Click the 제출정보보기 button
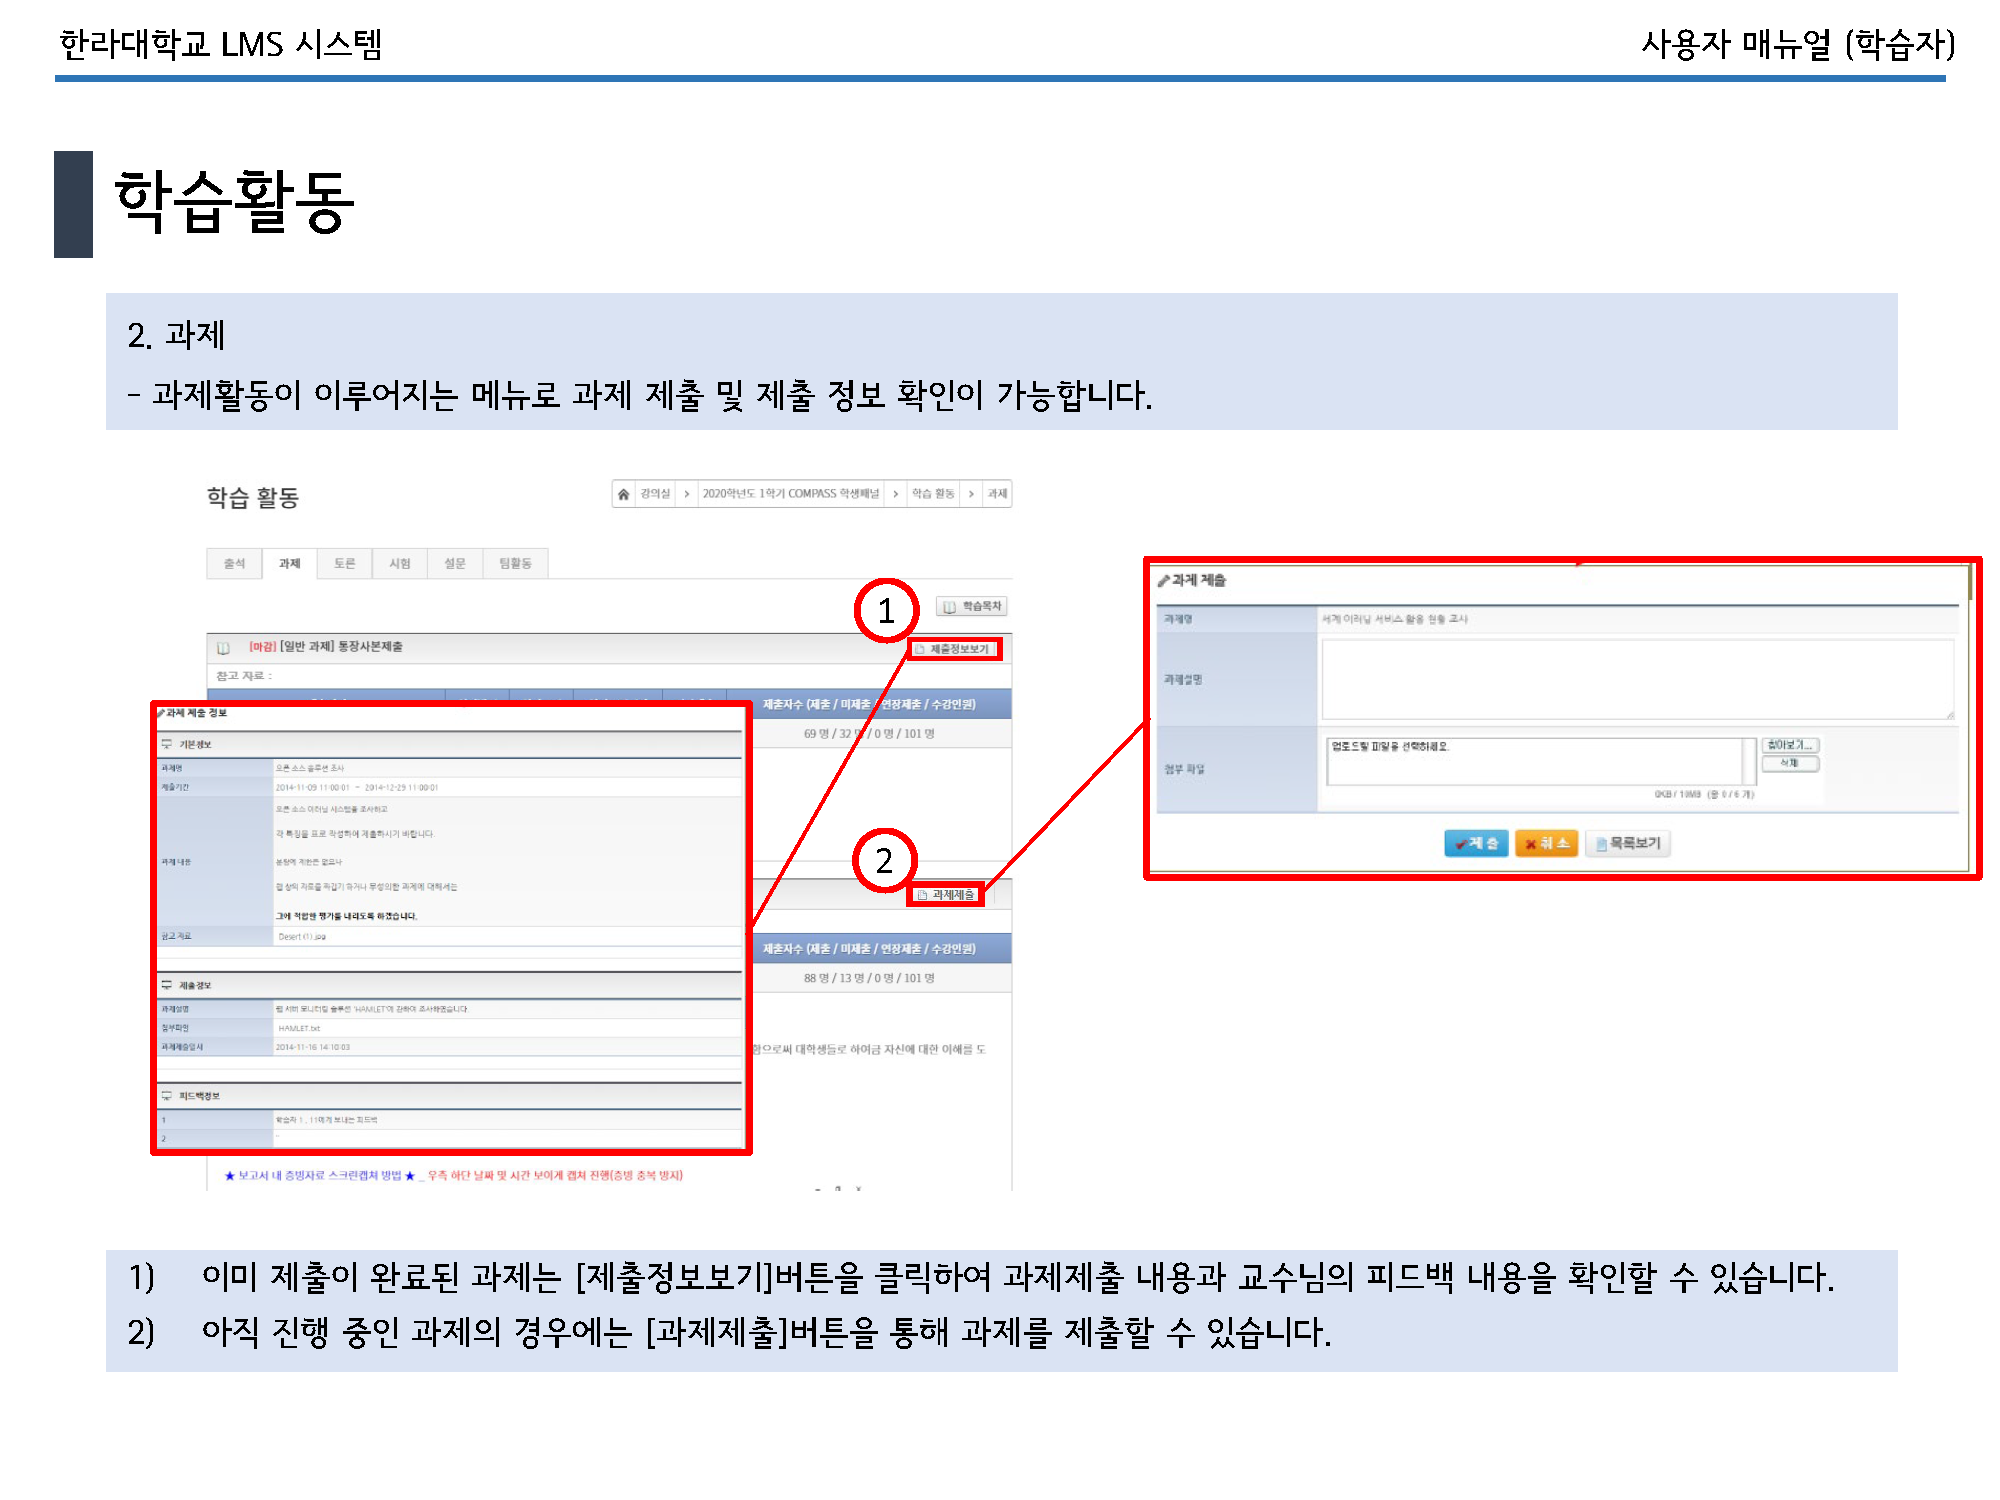 [955, 649]
